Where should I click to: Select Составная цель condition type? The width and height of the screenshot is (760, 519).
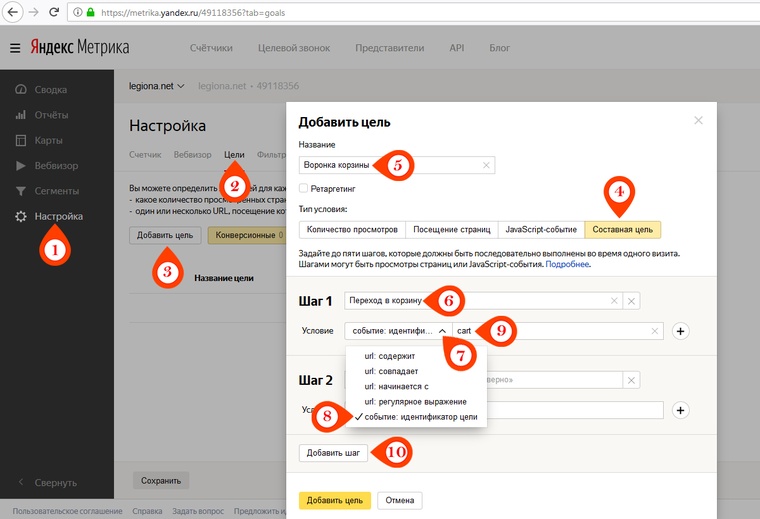622,230
